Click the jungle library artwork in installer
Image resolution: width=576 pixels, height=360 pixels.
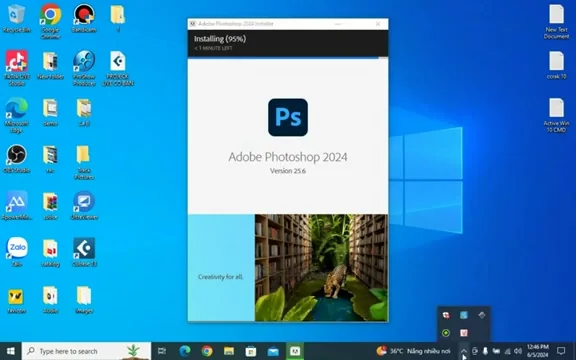(x=321, y=268)
